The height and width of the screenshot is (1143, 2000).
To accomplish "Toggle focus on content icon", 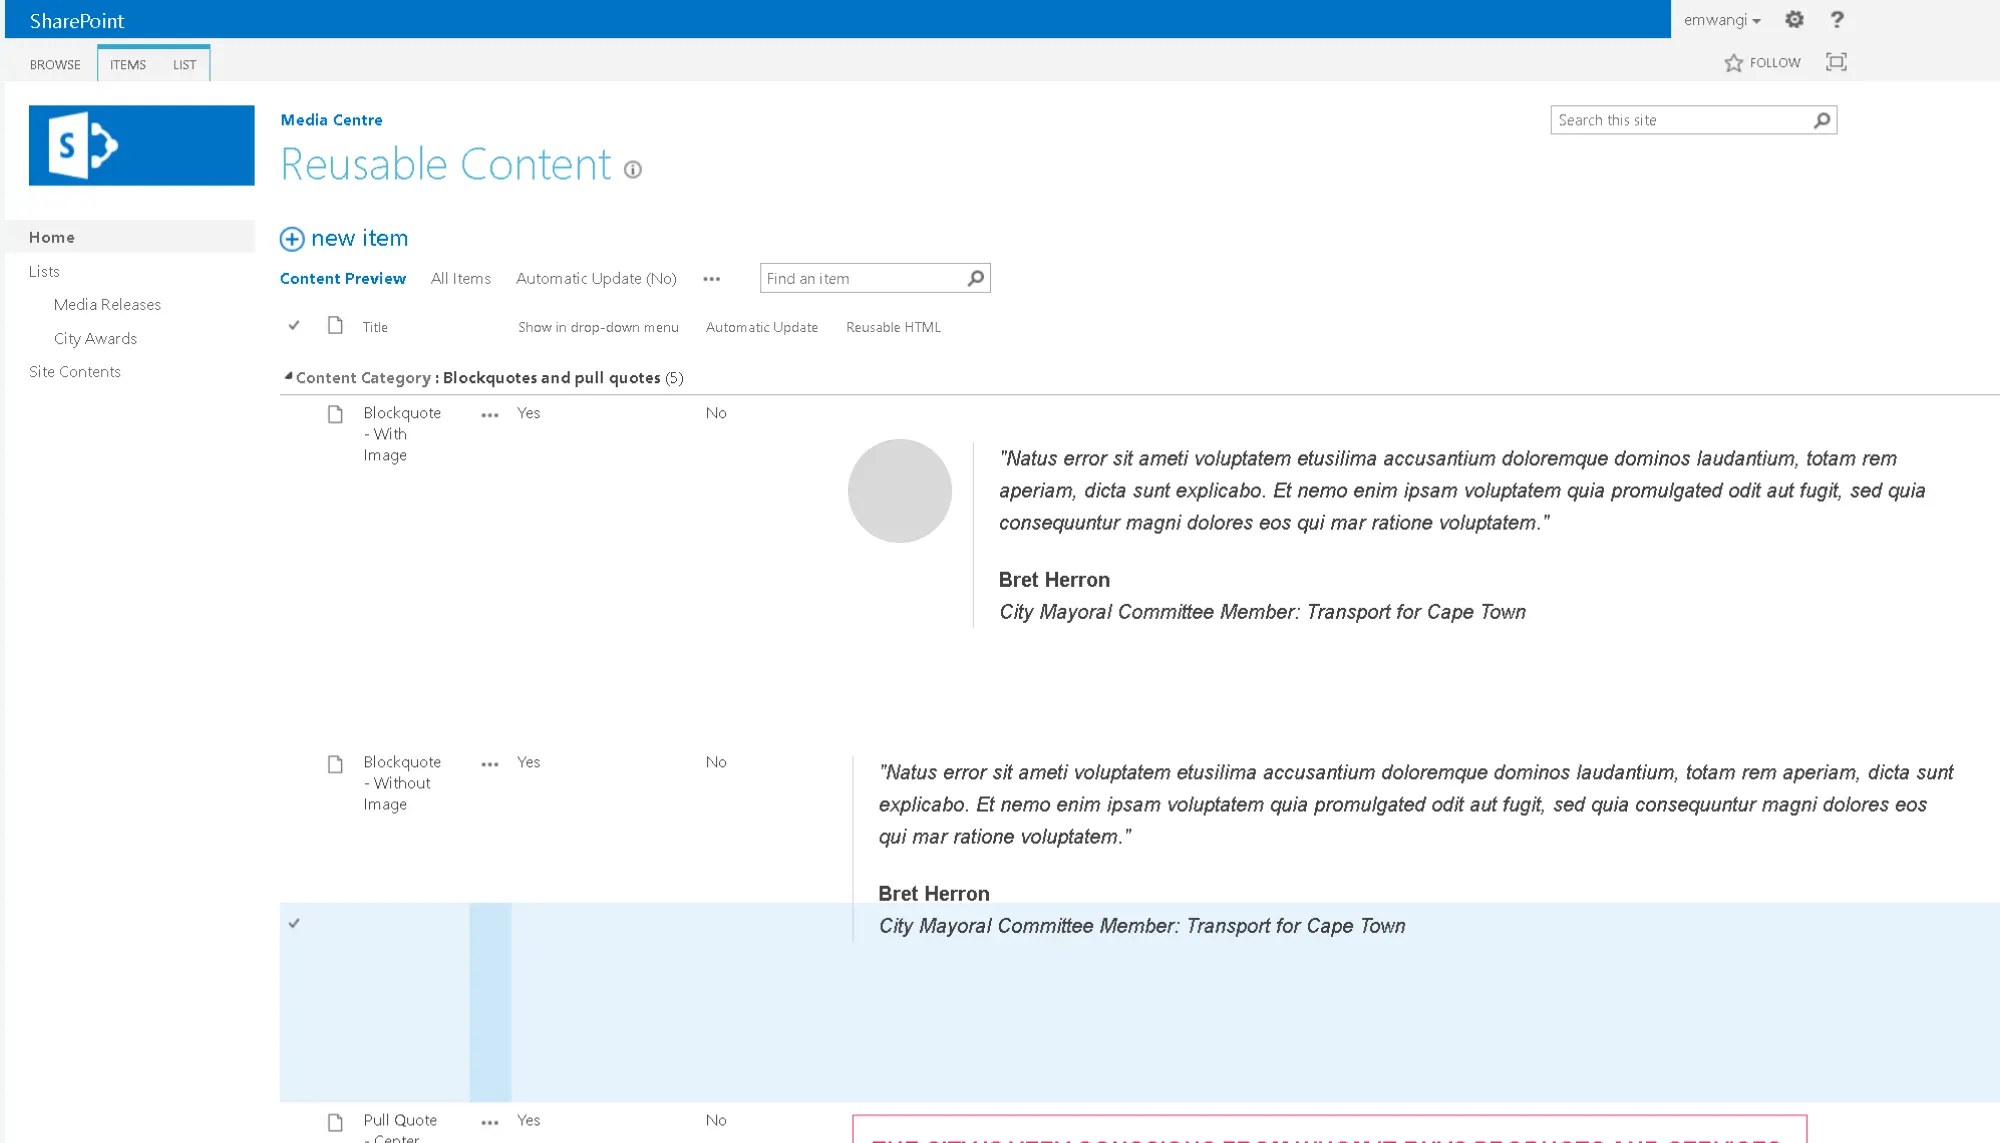I will [x=1836, y=62].
